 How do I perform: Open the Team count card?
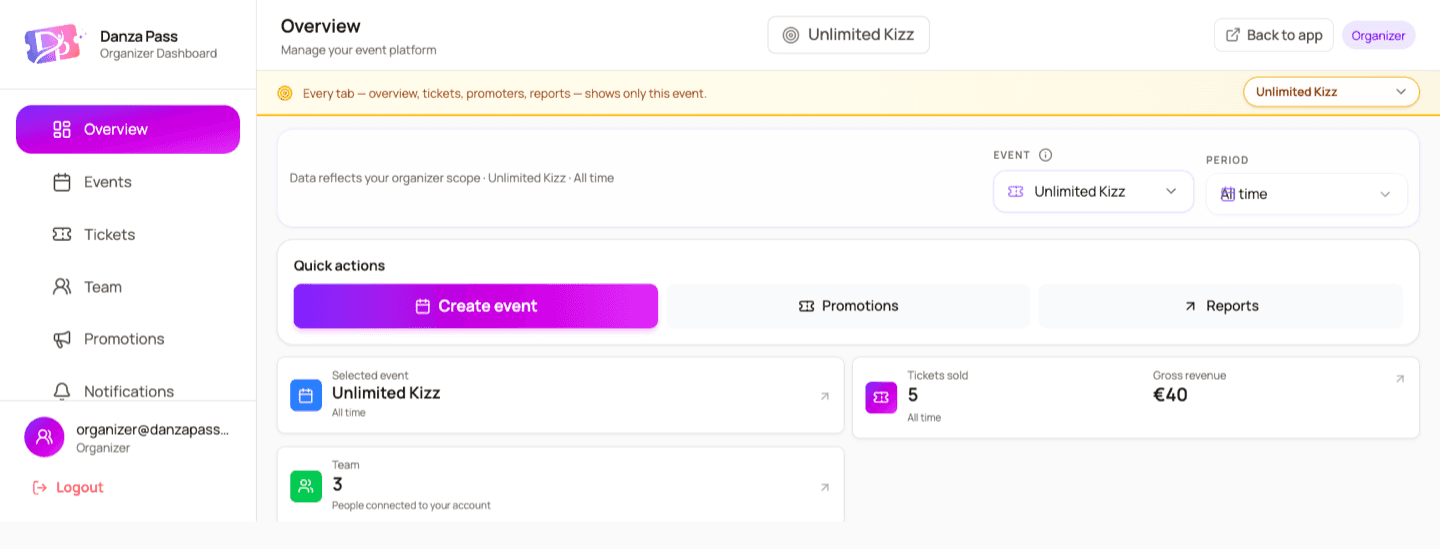click(x=560, y=485)
